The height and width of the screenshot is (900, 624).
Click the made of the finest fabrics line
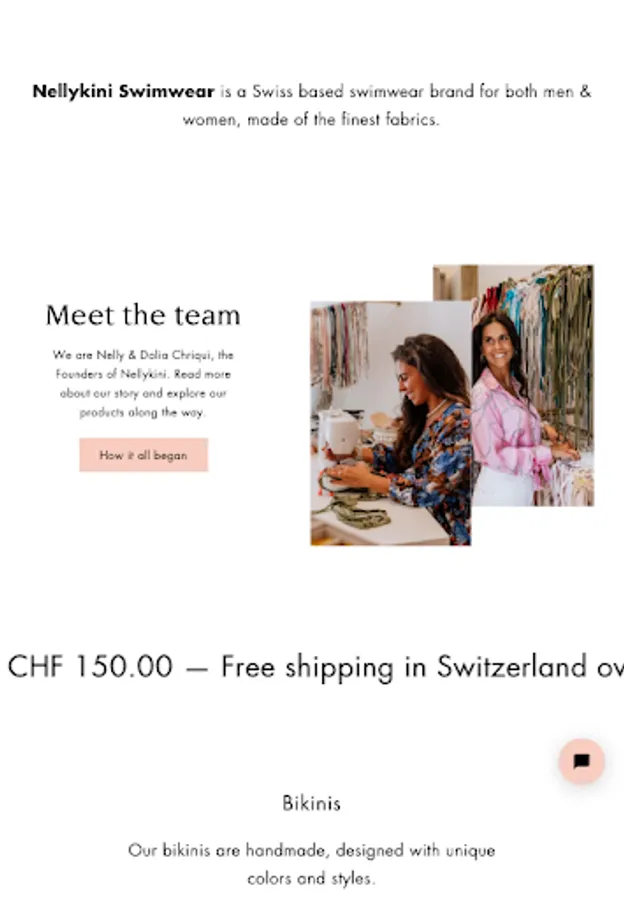click(311, 119)
